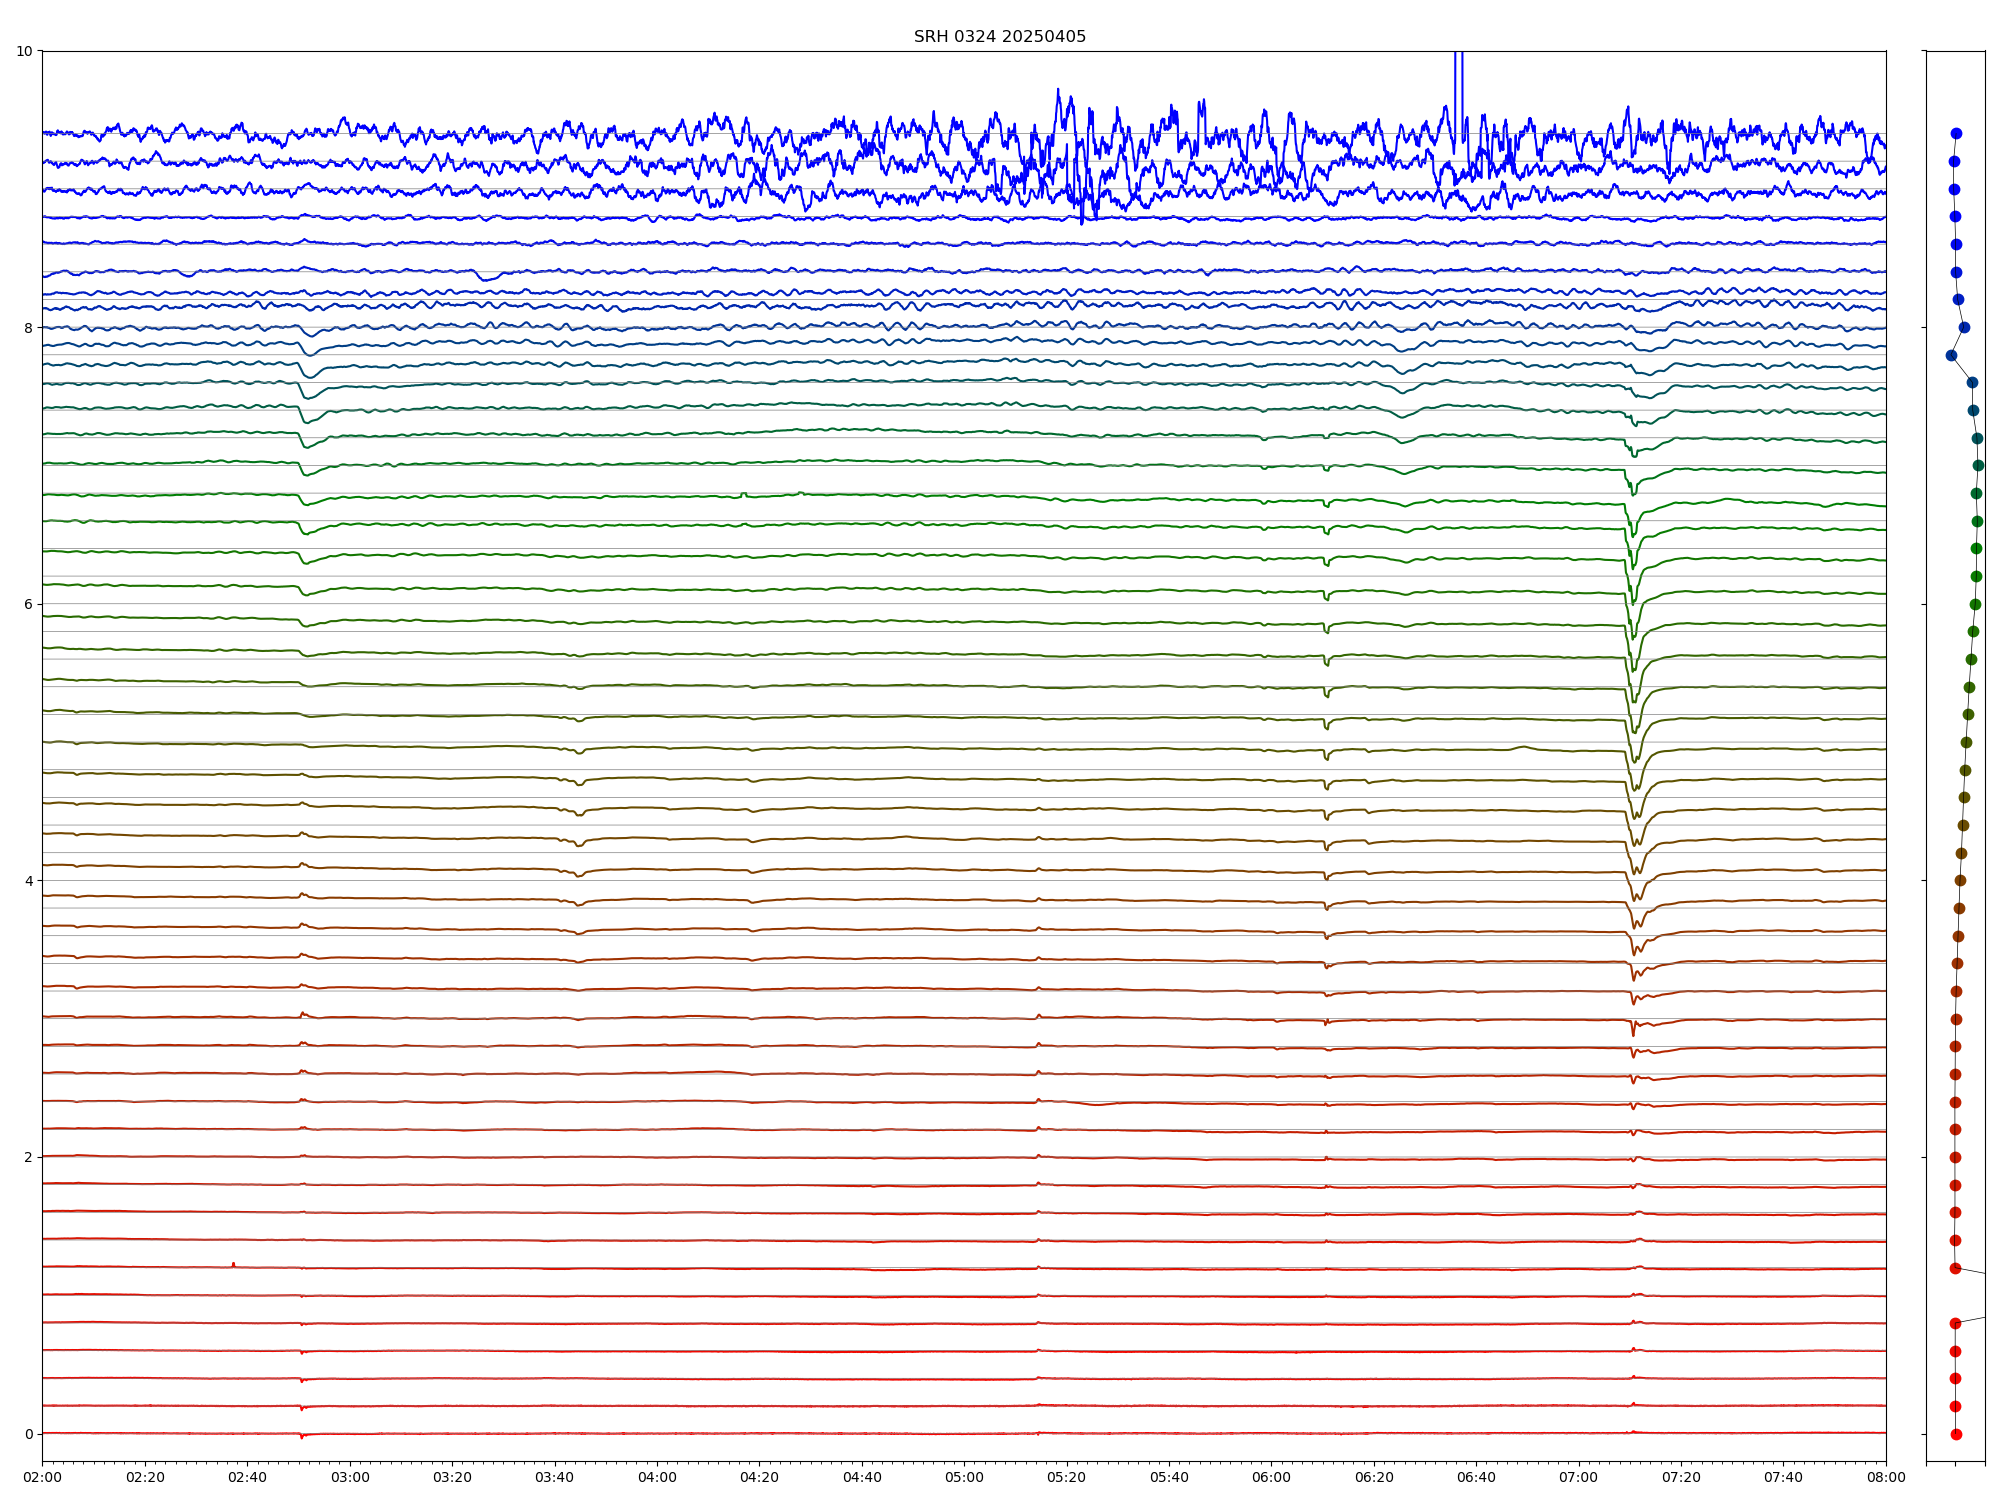Click the plot title SRH 0324 20250405

pos(999,37)
